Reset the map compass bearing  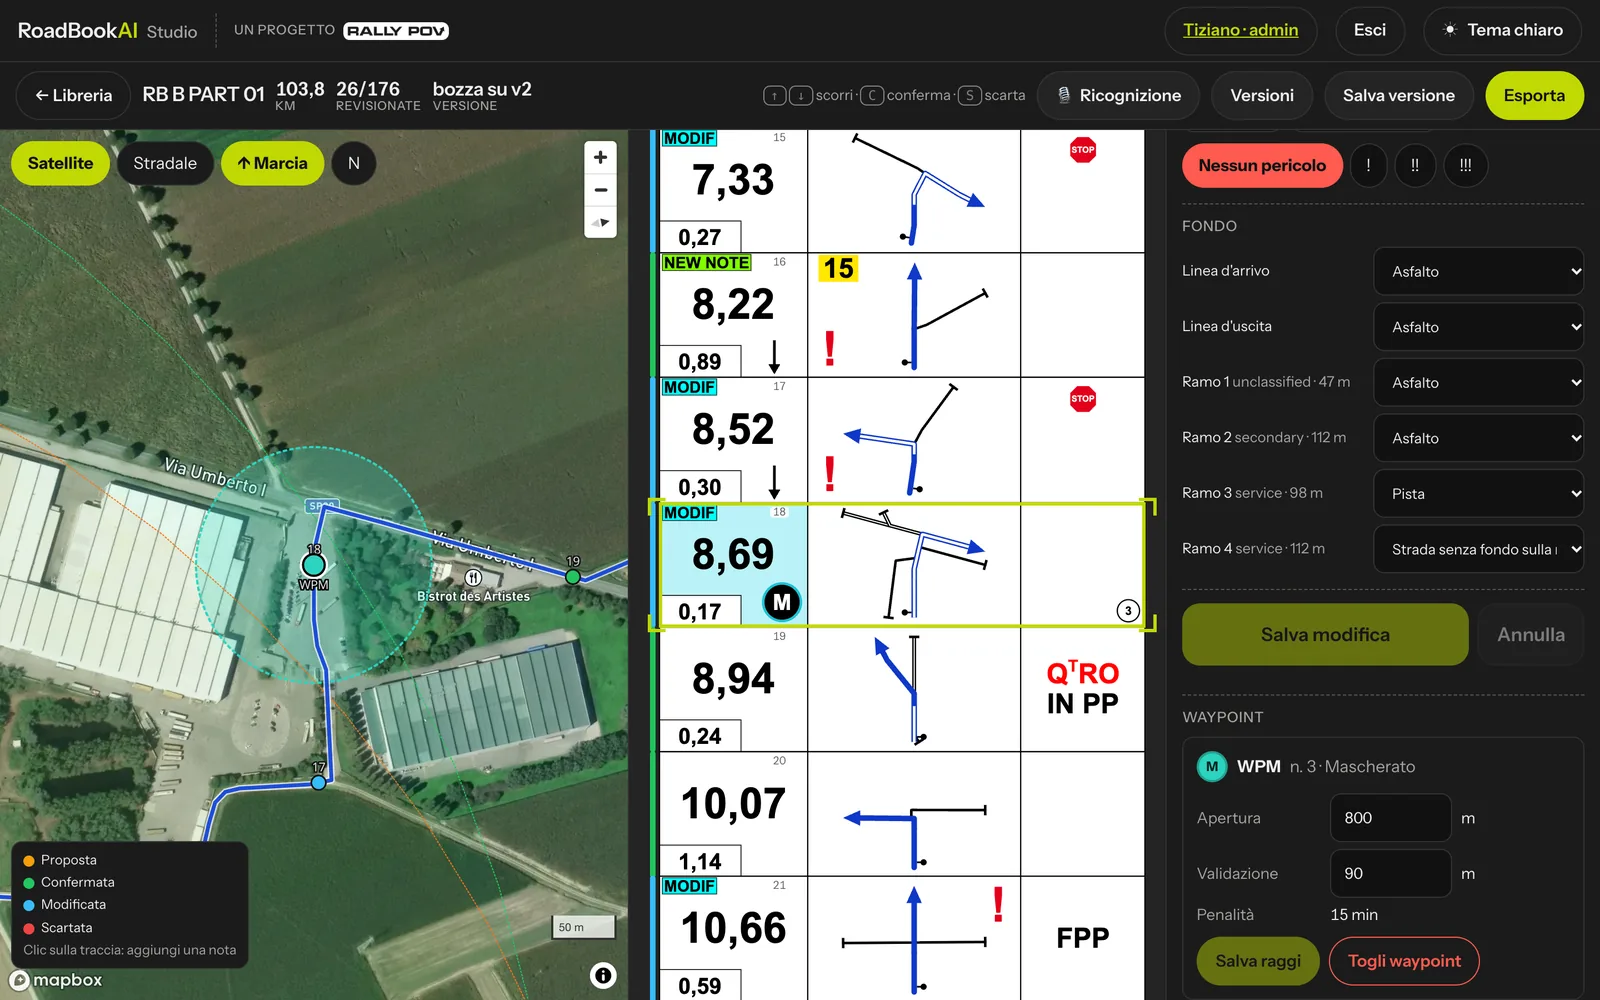(600, 222)
